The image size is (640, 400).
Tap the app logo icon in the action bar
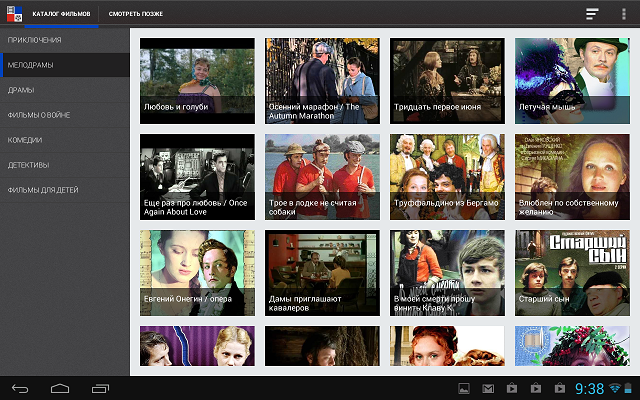pos(14,14)
